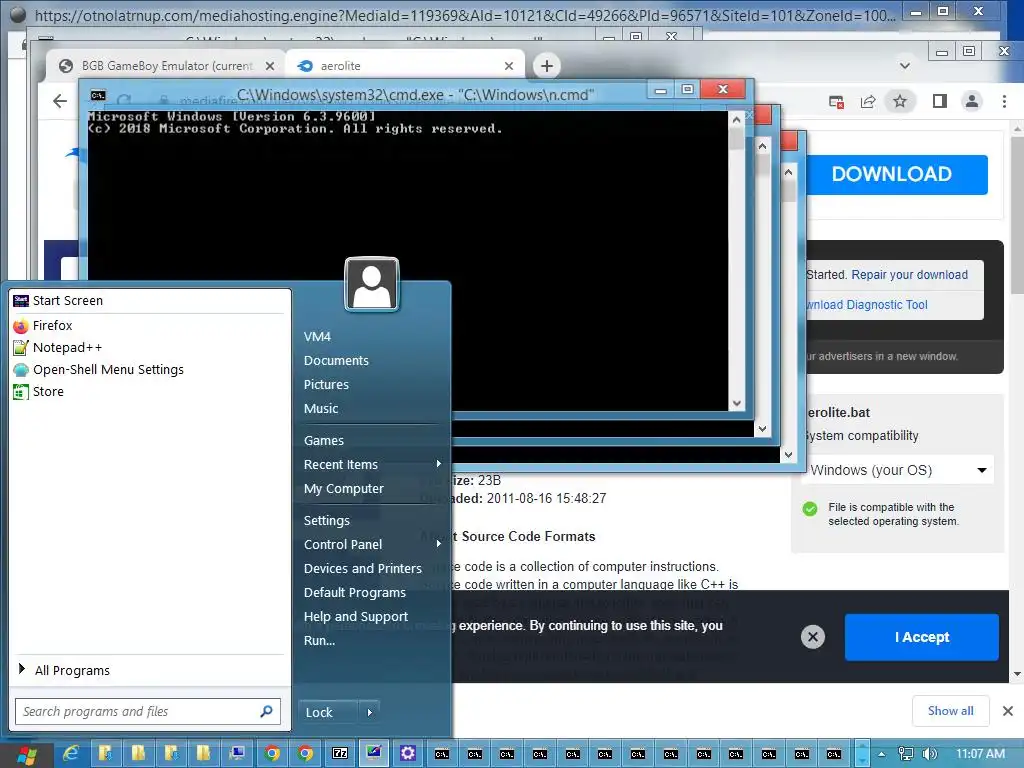Click the Chrome back arrow

click(60, 101)
